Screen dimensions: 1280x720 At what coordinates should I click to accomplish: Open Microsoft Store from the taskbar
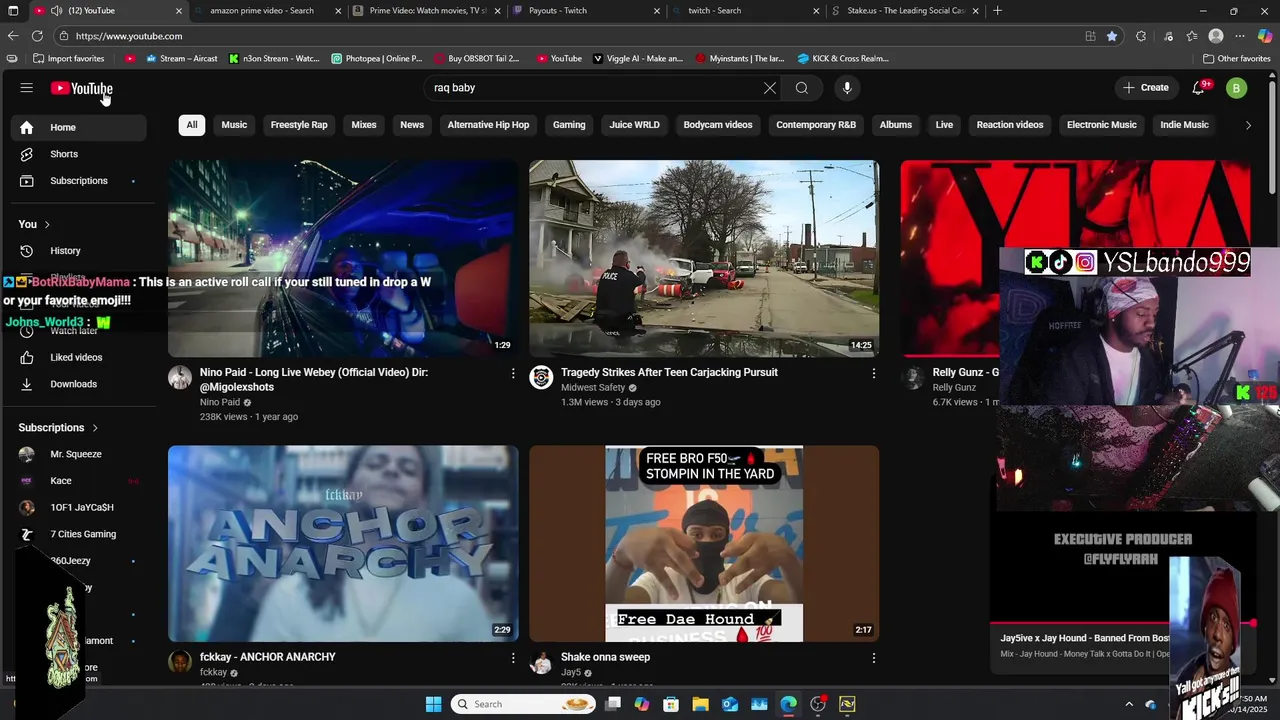coord(671,704)
